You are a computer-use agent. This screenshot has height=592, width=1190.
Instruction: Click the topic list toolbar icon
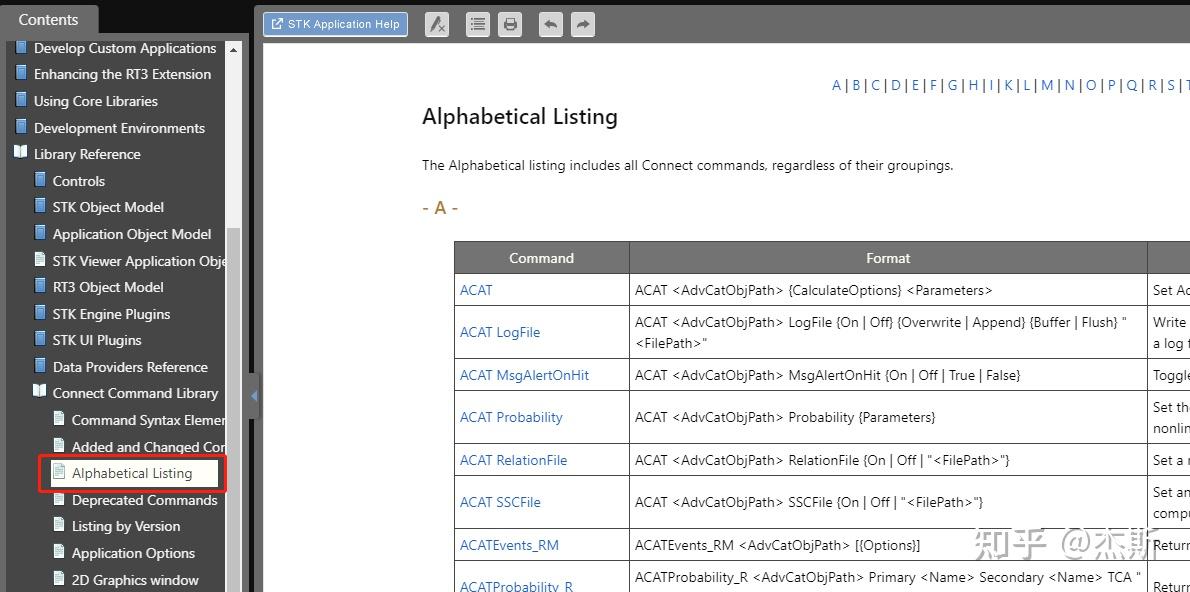478,24
